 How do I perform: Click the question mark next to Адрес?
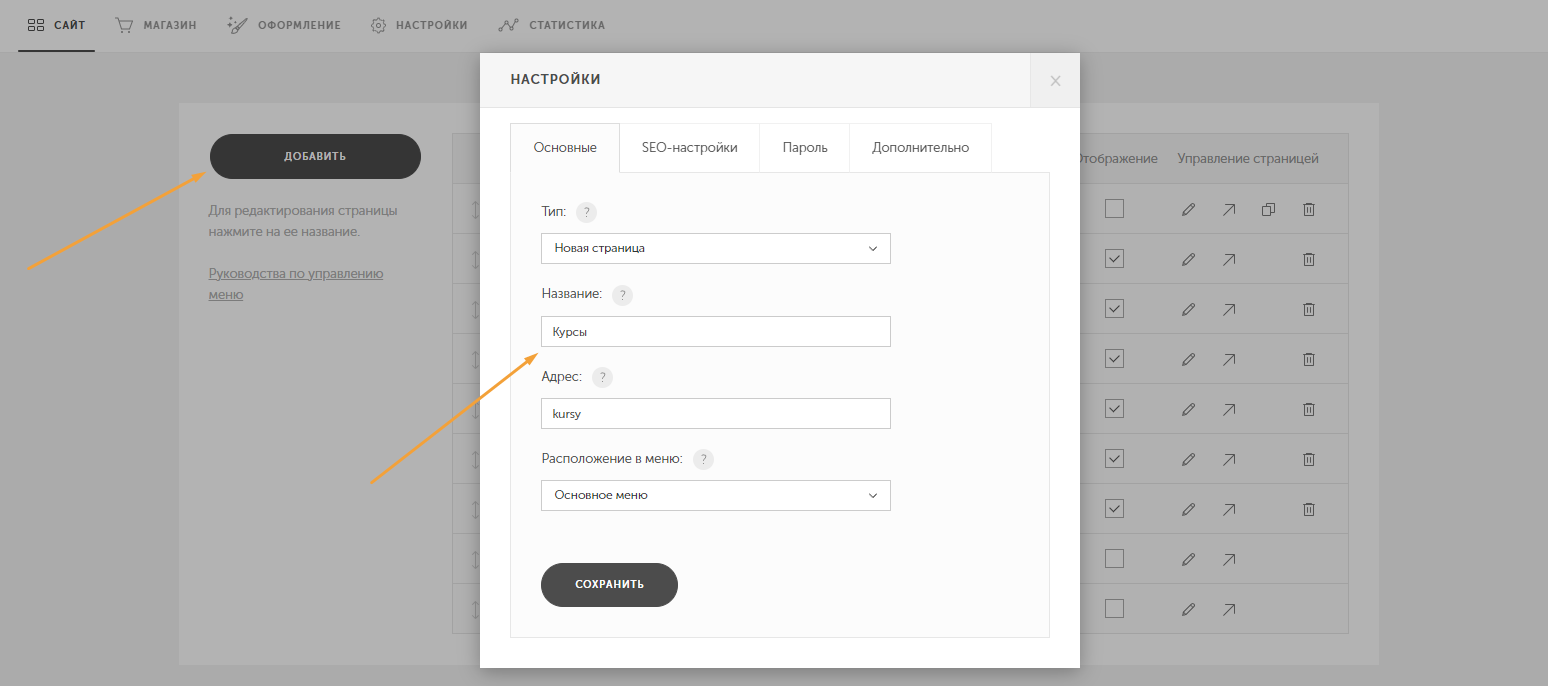(602, 377)
